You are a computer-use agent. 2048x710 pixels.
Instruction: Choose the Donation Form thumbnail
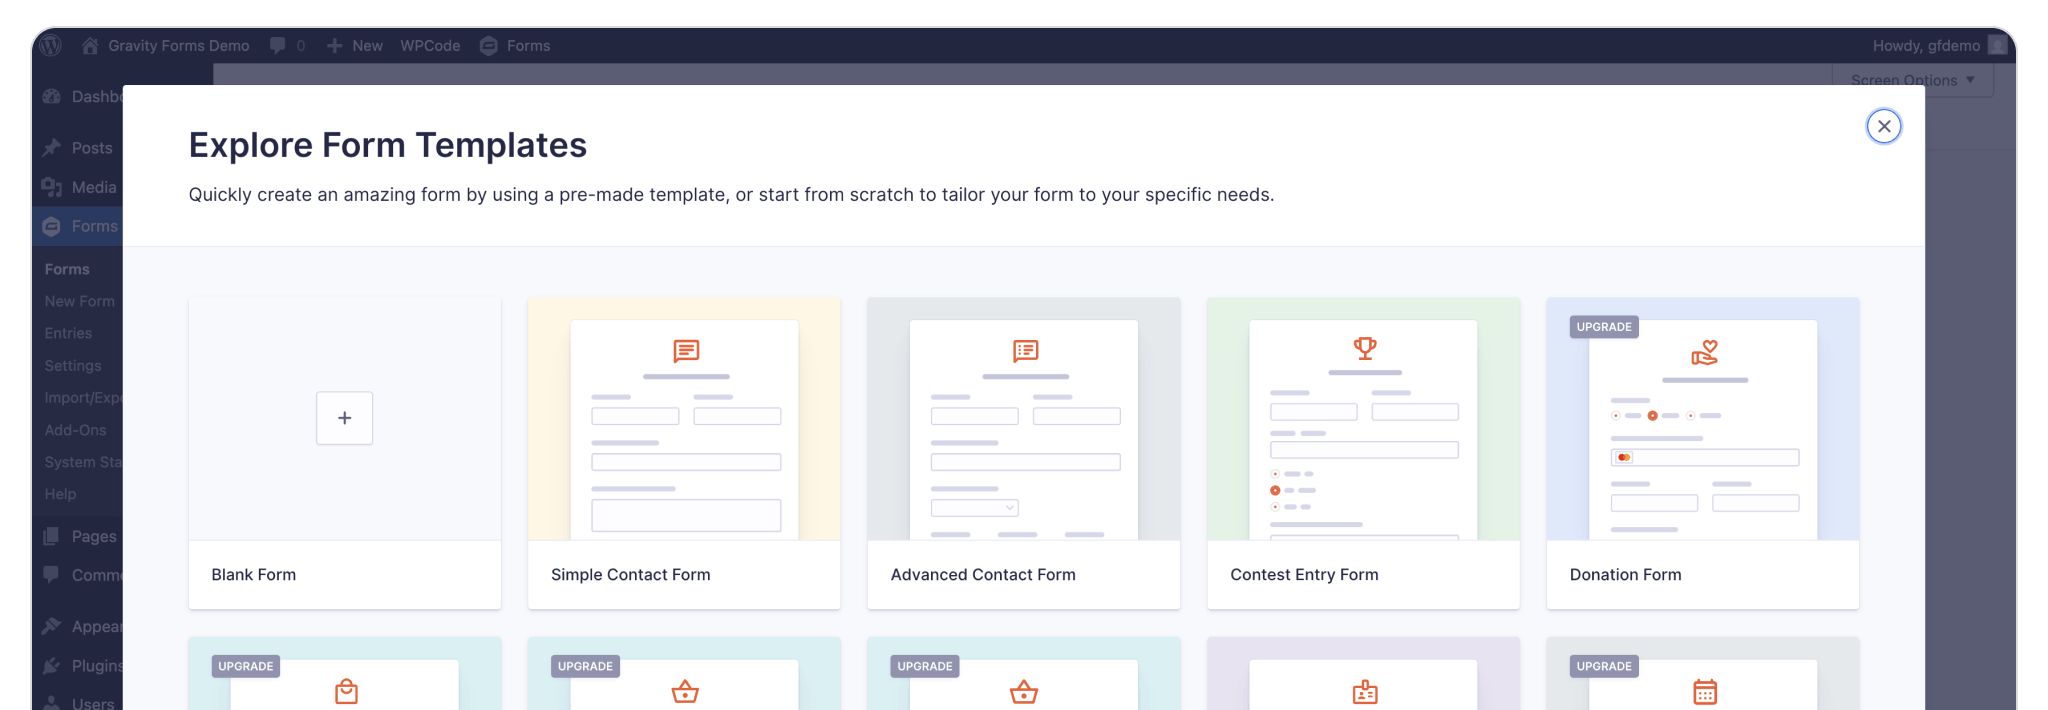click(x=1703, y=419)
